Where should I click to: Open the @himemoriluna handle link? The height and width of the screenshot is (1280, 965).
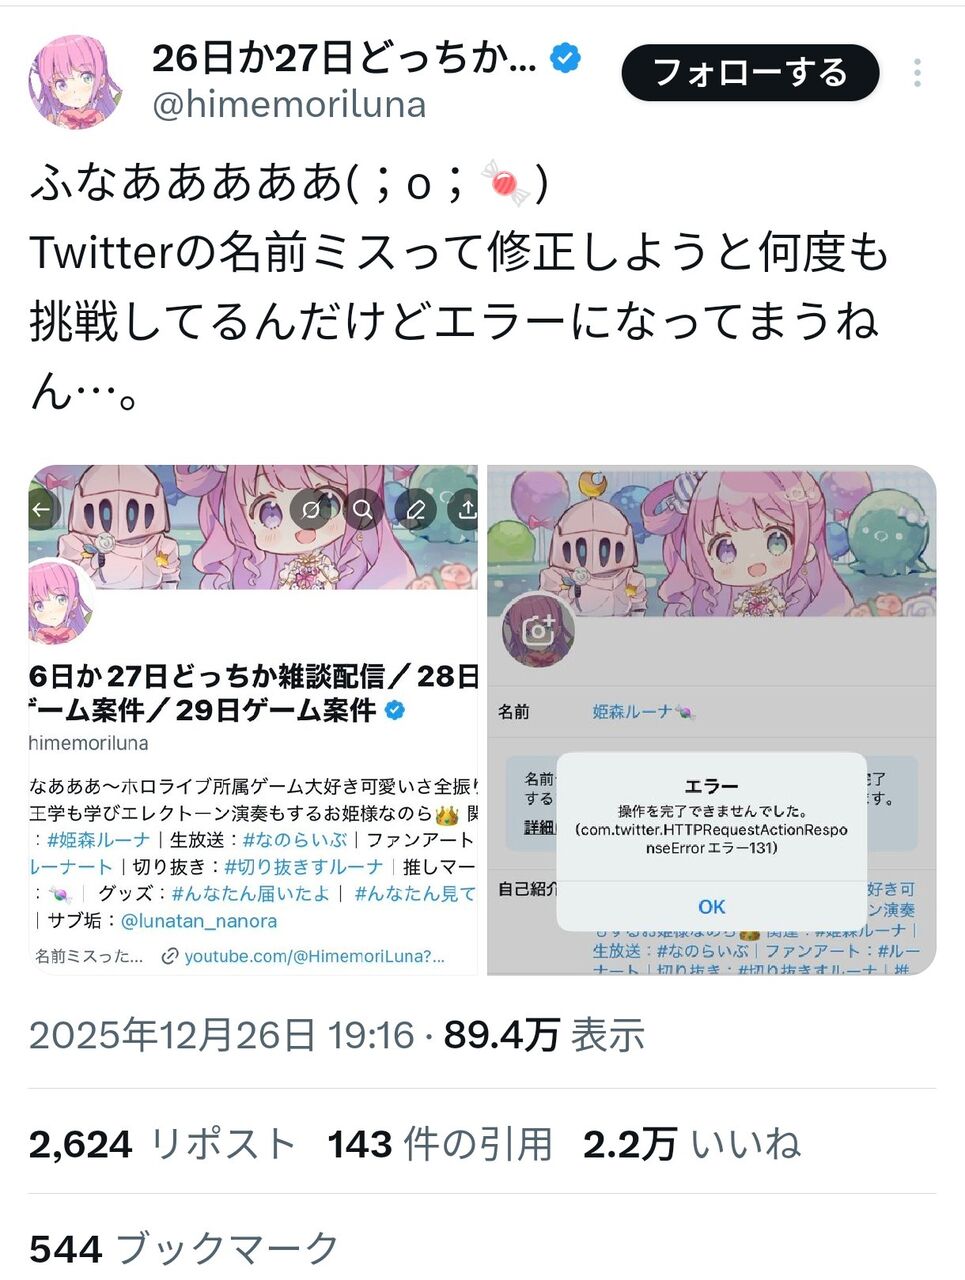[x=289, y=104]
